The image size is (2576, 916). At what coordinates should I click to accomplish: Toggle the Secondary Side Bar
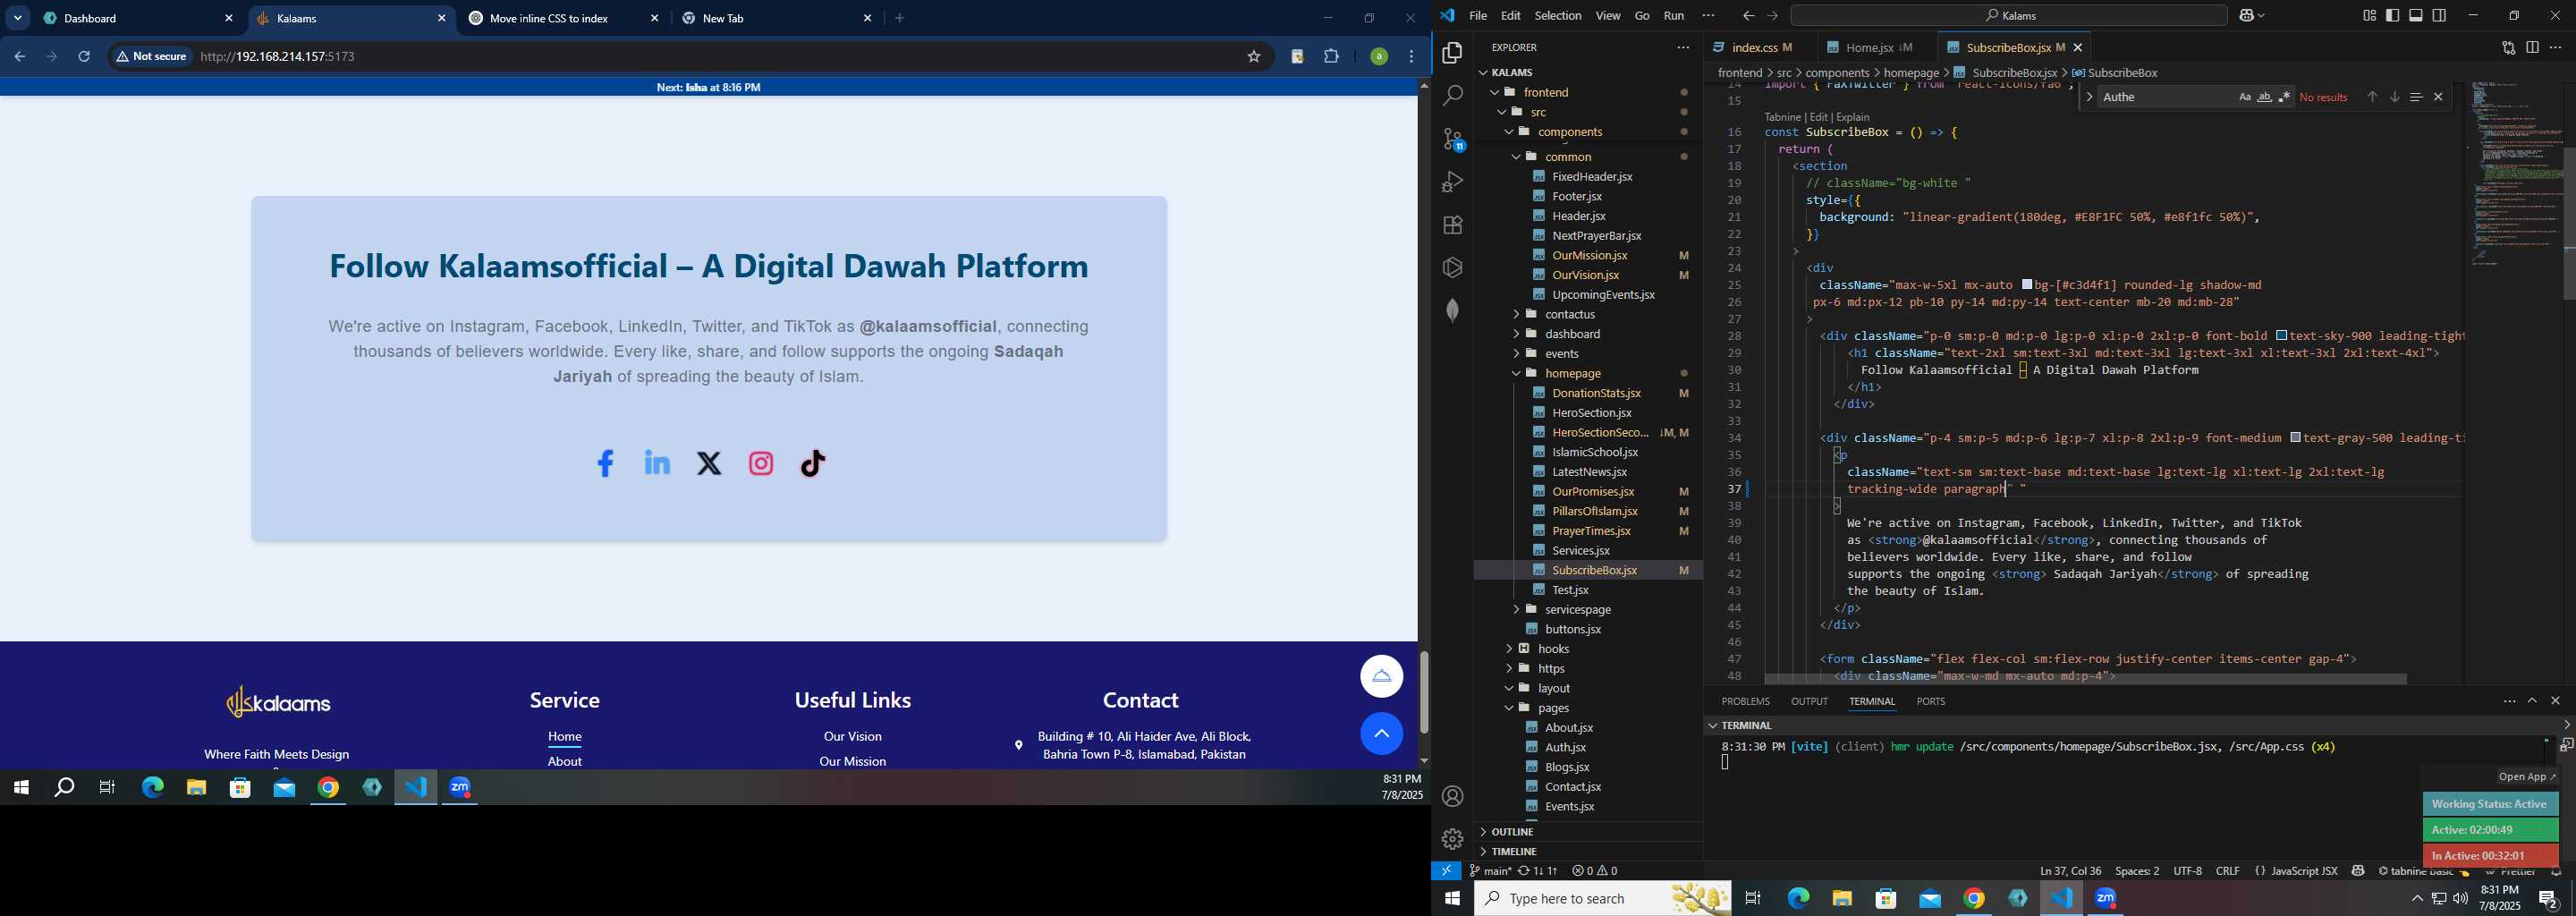pos(2440,16)
